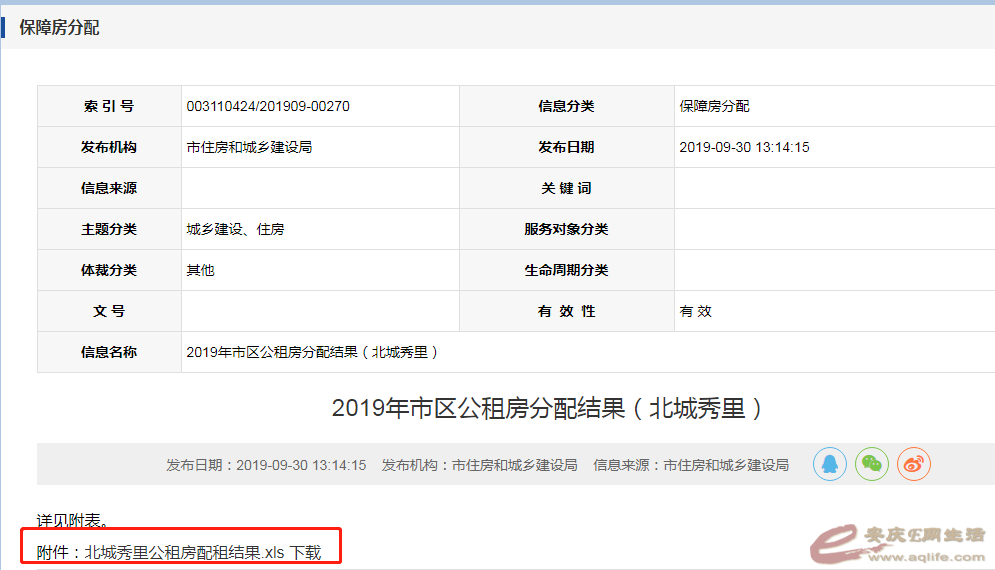Click the Weibo share icon
995x570 pixels.
point(913,464)
